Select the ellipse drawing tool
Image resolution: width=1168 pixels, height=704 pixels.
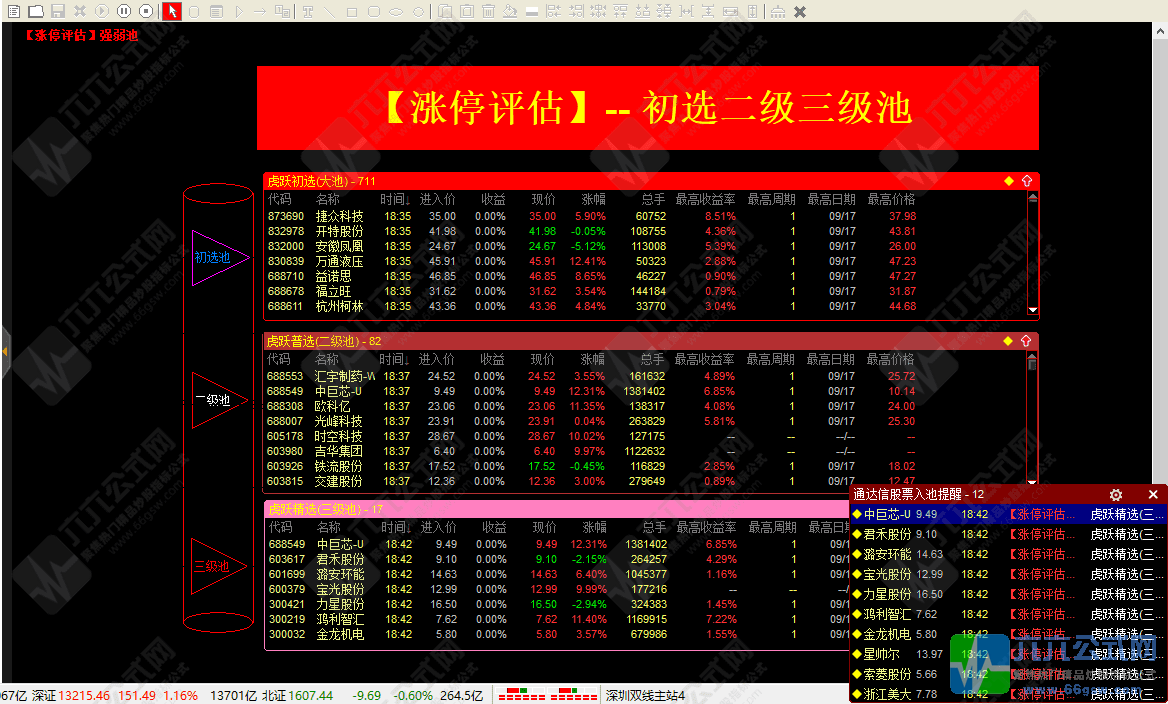coord(394,11)
